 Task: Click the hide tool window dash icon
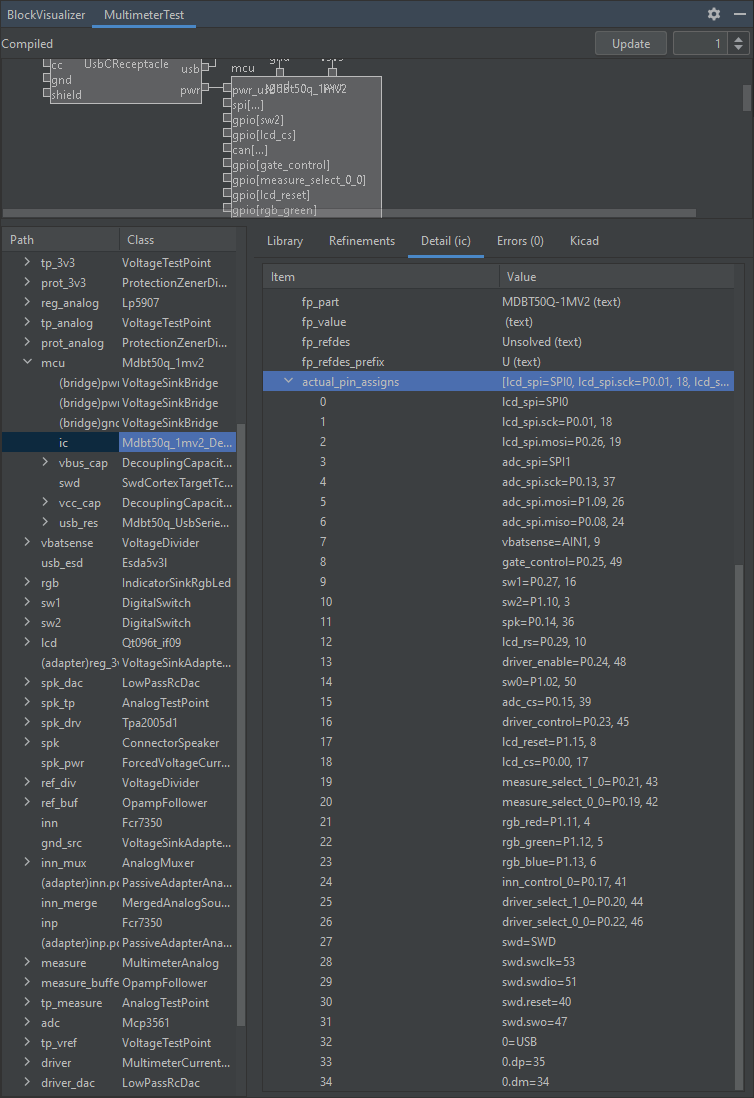(x=738, y=14)
